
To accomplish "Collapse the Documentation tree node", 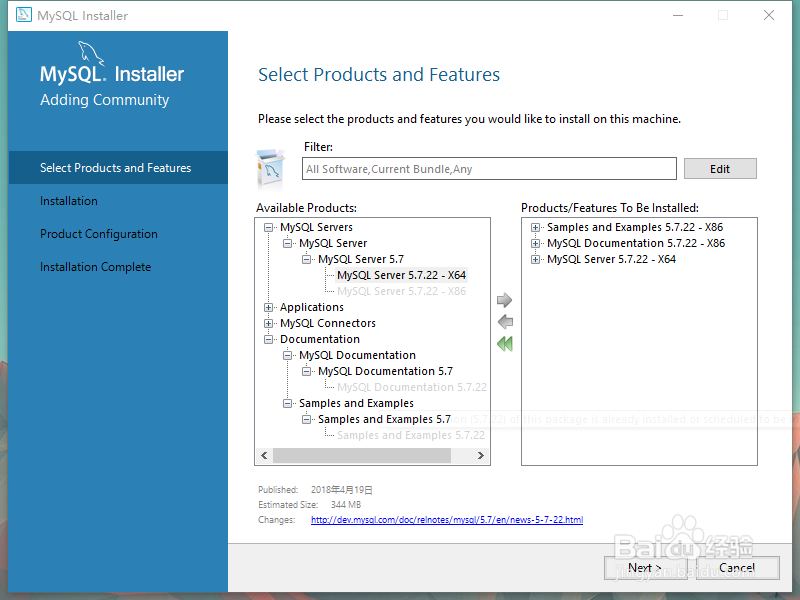I will (x=268, y=339).
